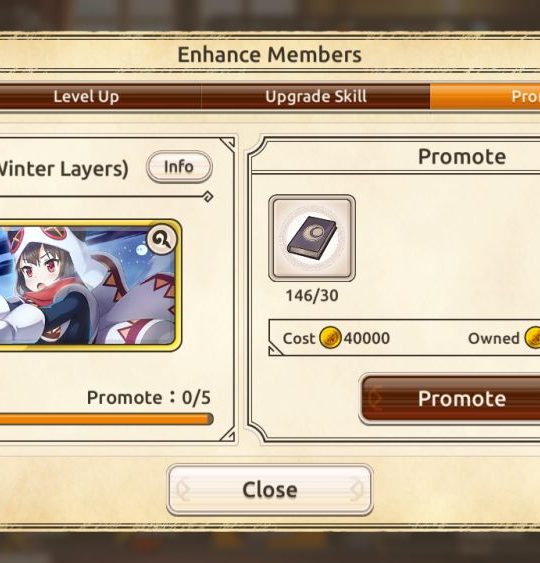Click the gold coin beside Owned
Screen dimensions: 540x563
coord(532,338)
